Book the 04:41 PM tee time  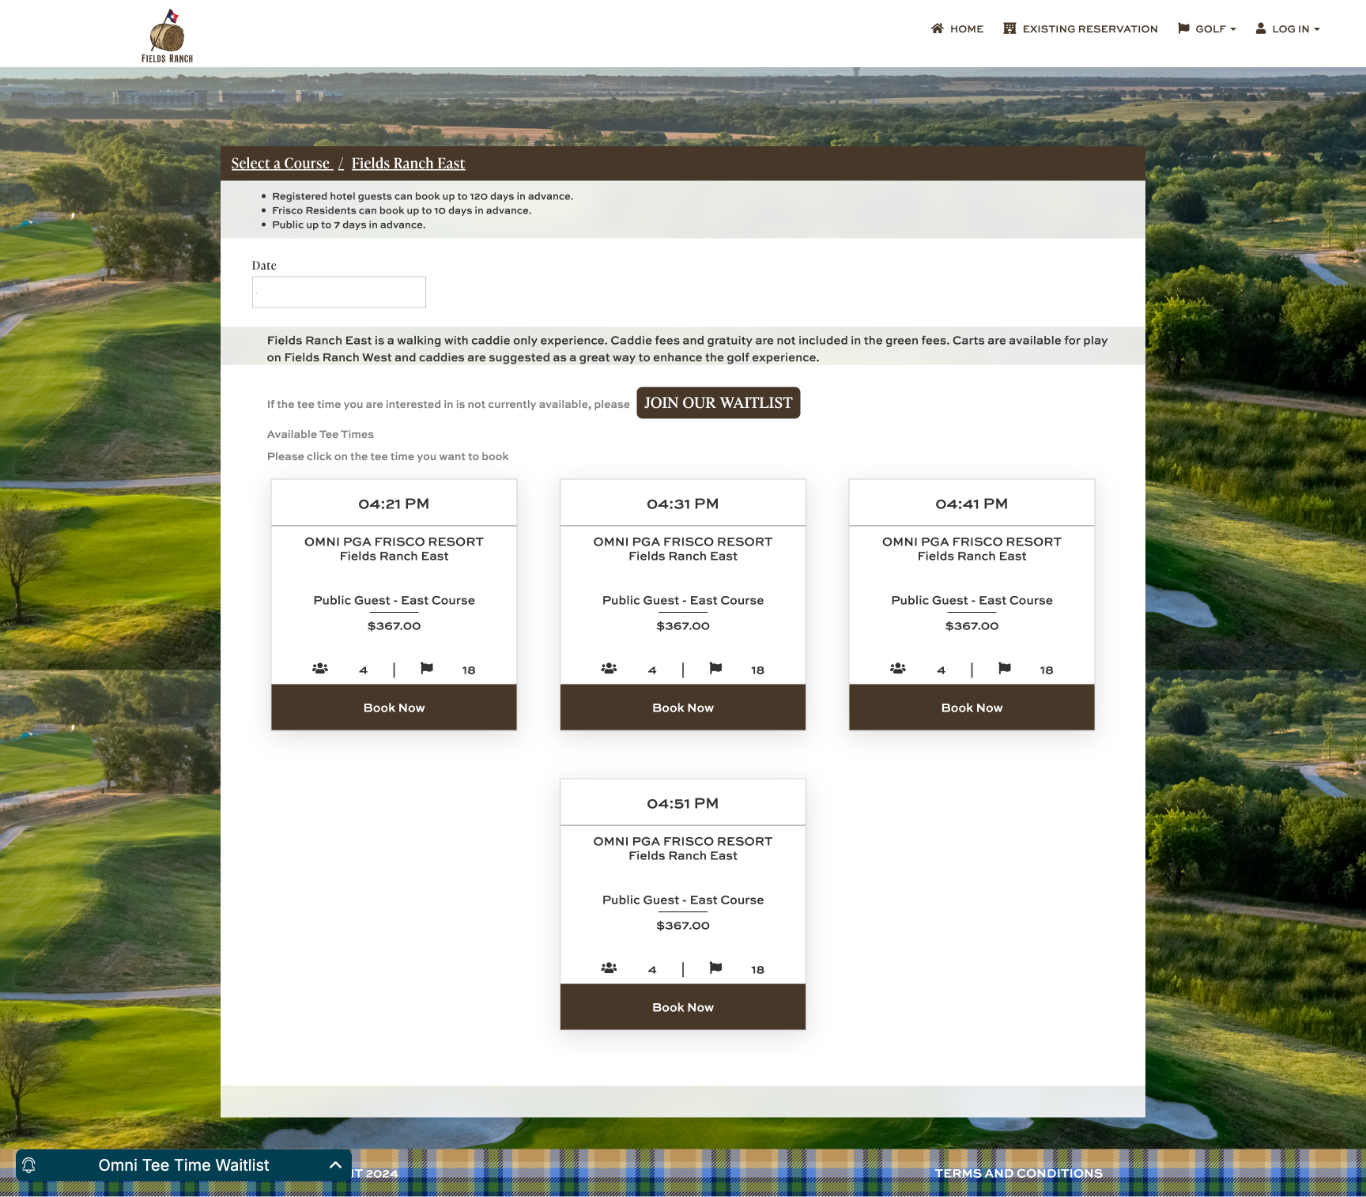(x=972, y=708)
